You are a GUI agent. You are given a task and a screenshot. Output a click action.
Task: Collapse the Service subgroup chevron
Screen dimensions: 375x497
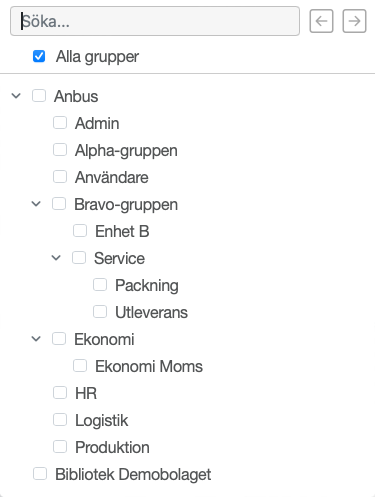tap(56, 258)
